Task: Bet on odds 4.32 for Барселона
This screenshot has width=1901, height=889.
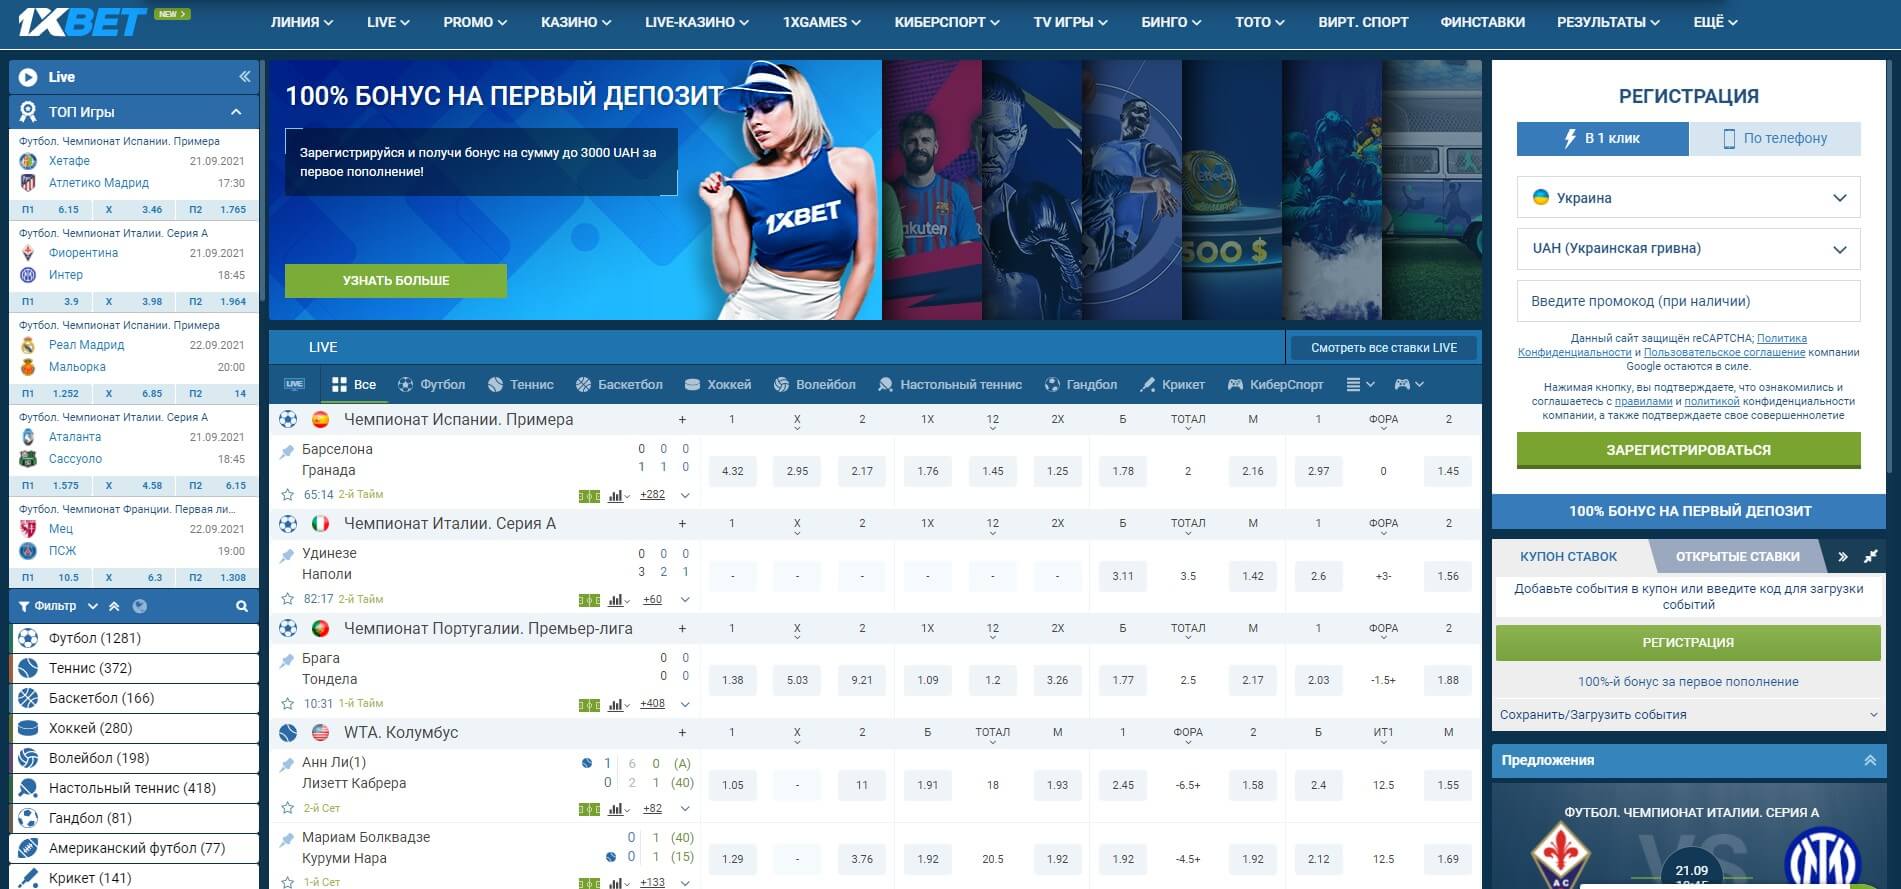Action: pyautogui.click(x=732, y=471)
